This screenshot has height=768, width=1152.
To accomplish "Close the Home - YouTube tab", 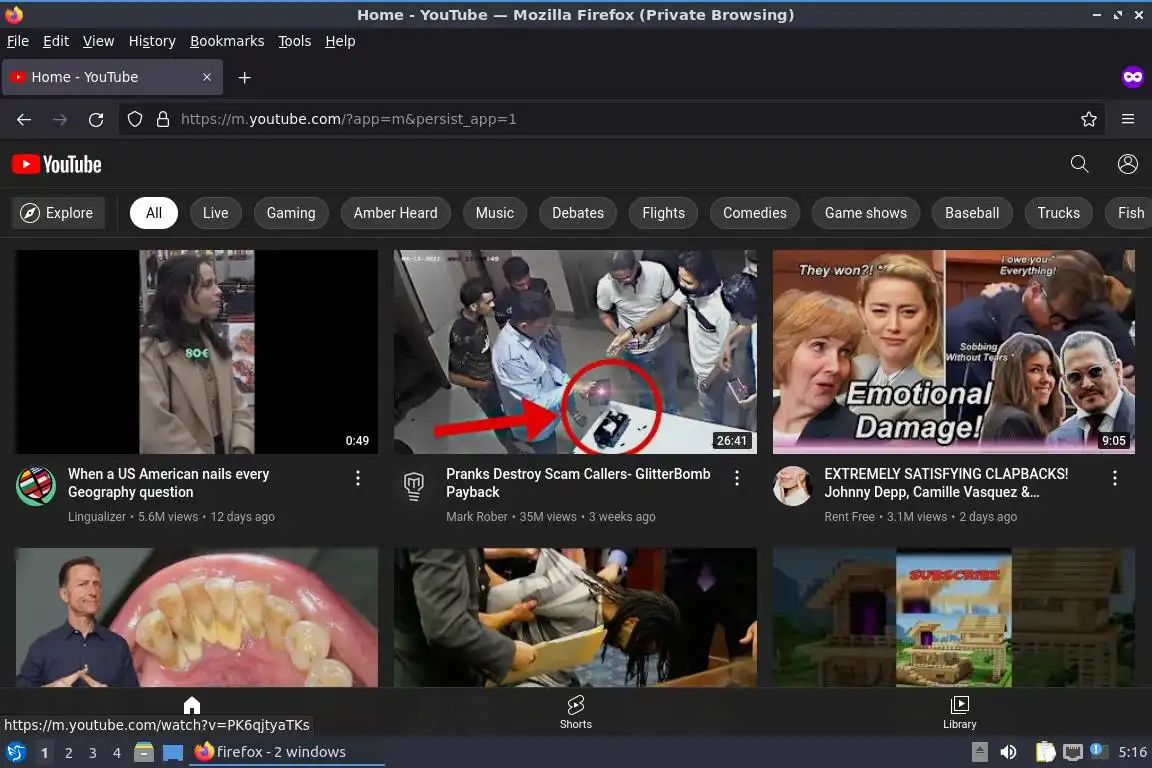I will pyautogui.click(x=207, y=77).
